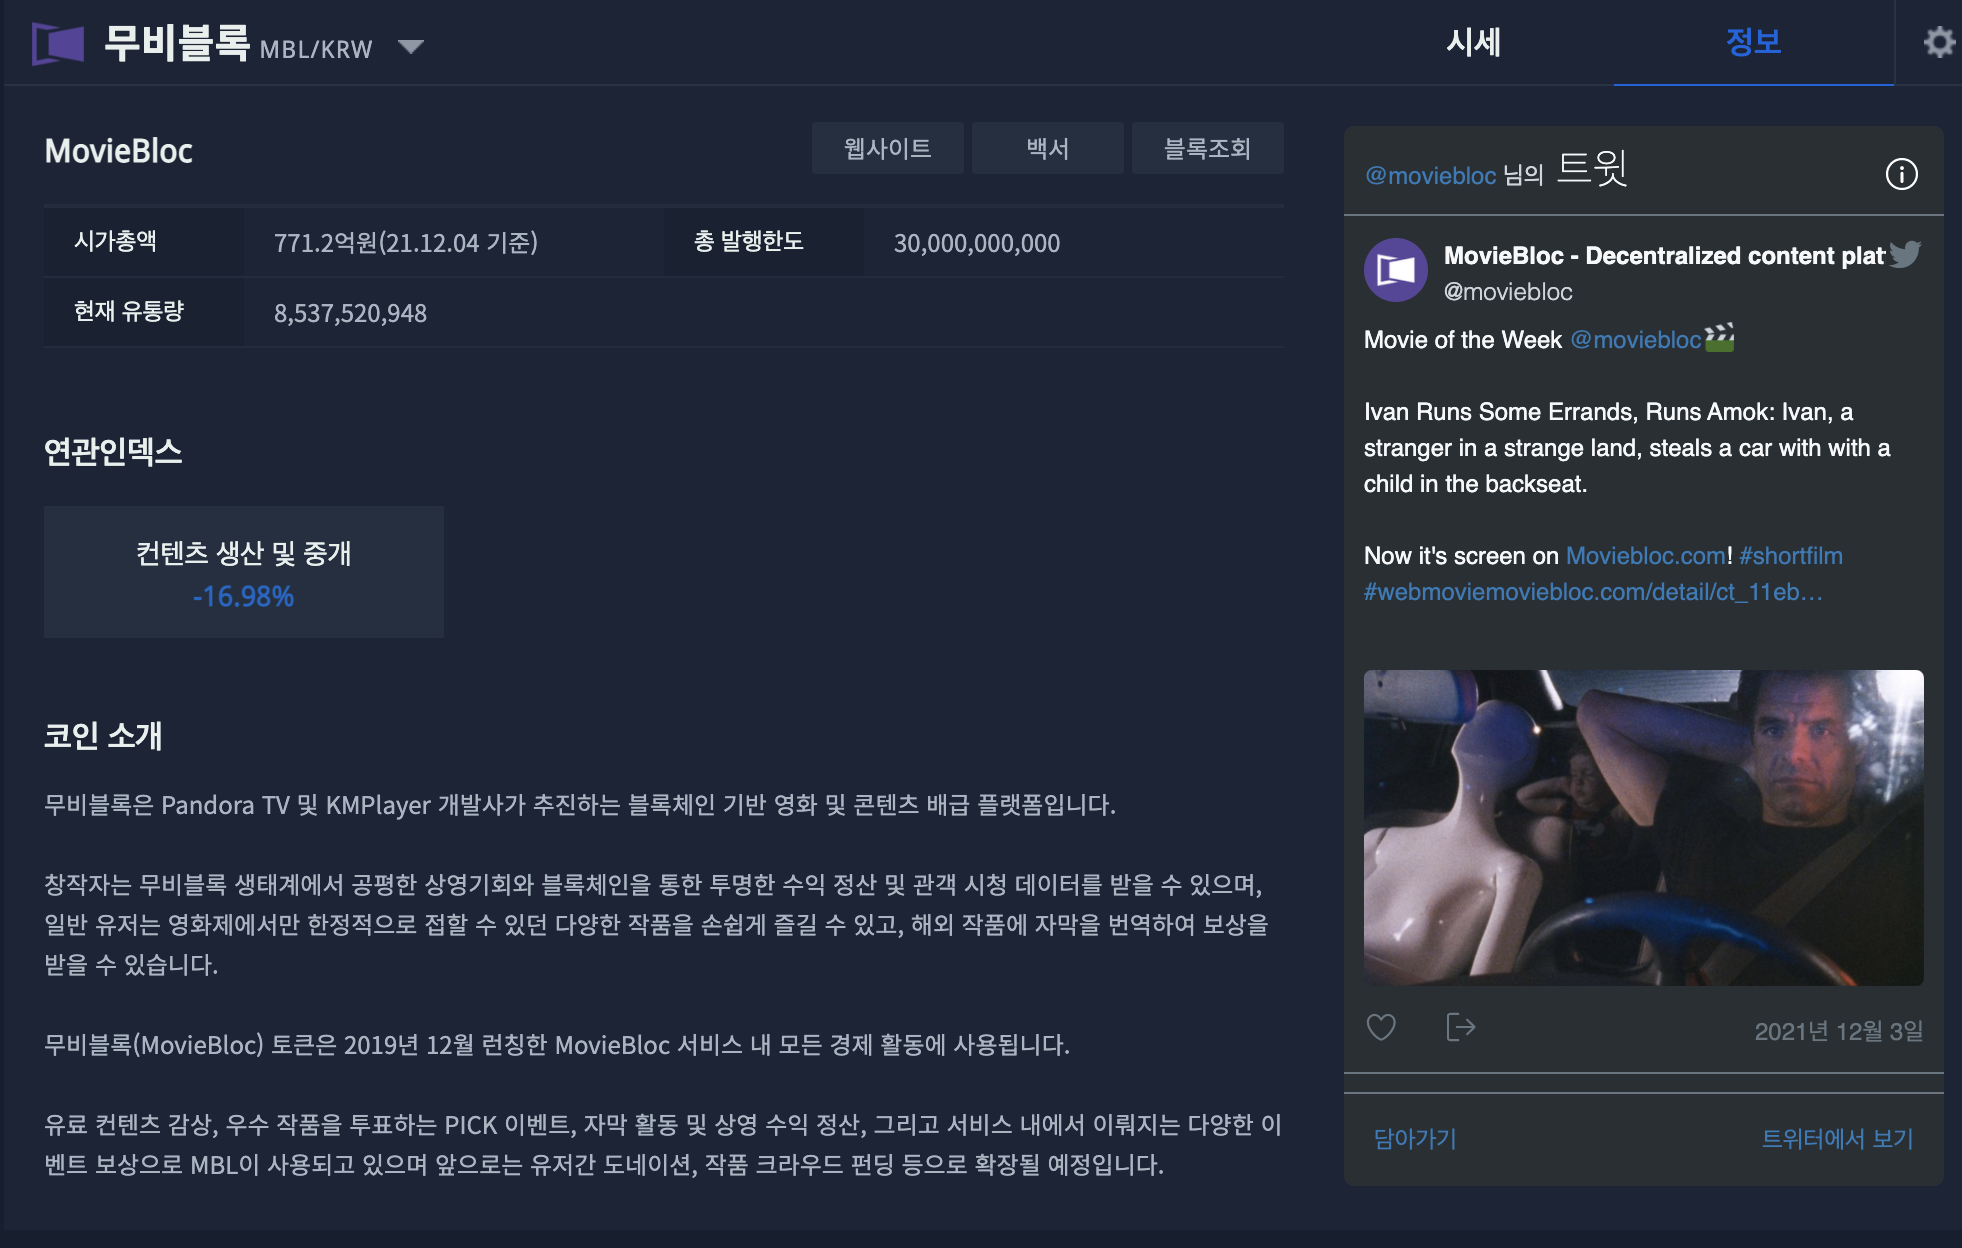Viewport: 1962px width, 1248px height.
Task: Open 트위터에서 보기 link
Action: (x=1836, y=1138)
